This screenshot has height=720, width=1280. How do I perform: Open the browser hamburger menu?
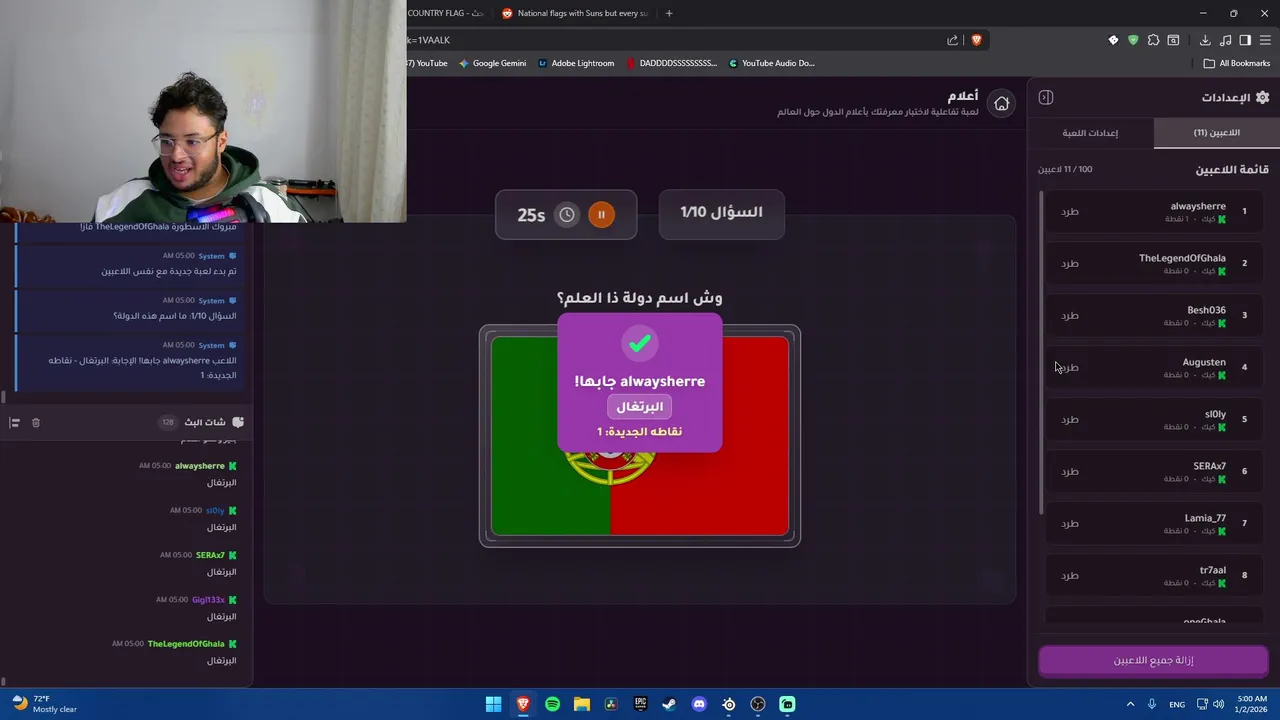click(1265, 40)
